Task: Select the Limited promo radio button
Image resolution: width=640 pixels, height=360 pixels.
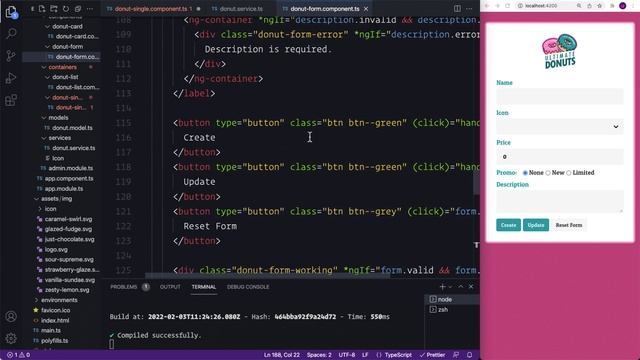Action: click(x=569, y=173)
